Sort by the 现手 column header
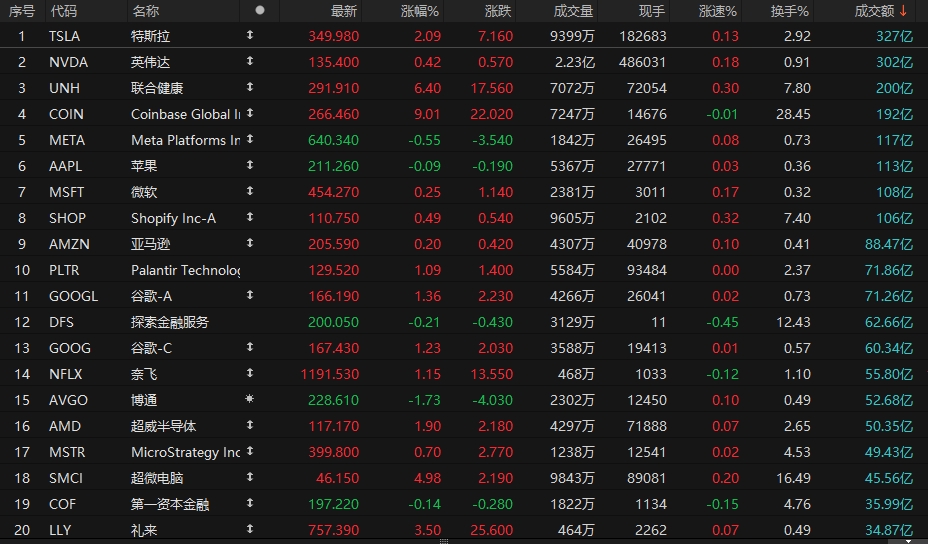 652,11
